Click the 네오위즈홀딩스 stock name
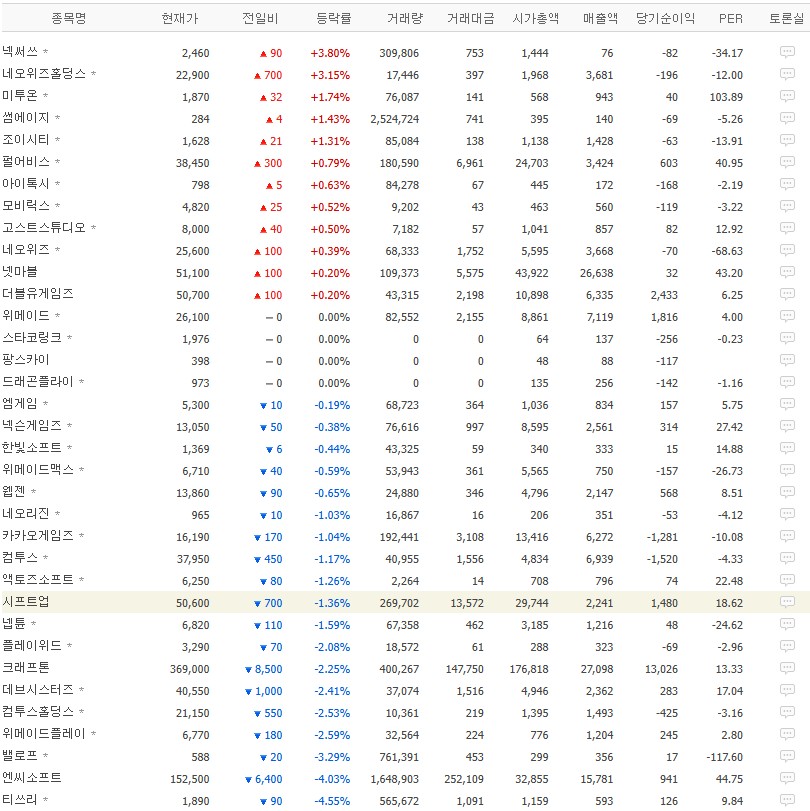Viewport: 810px width, 811px height. pos(44,73)
